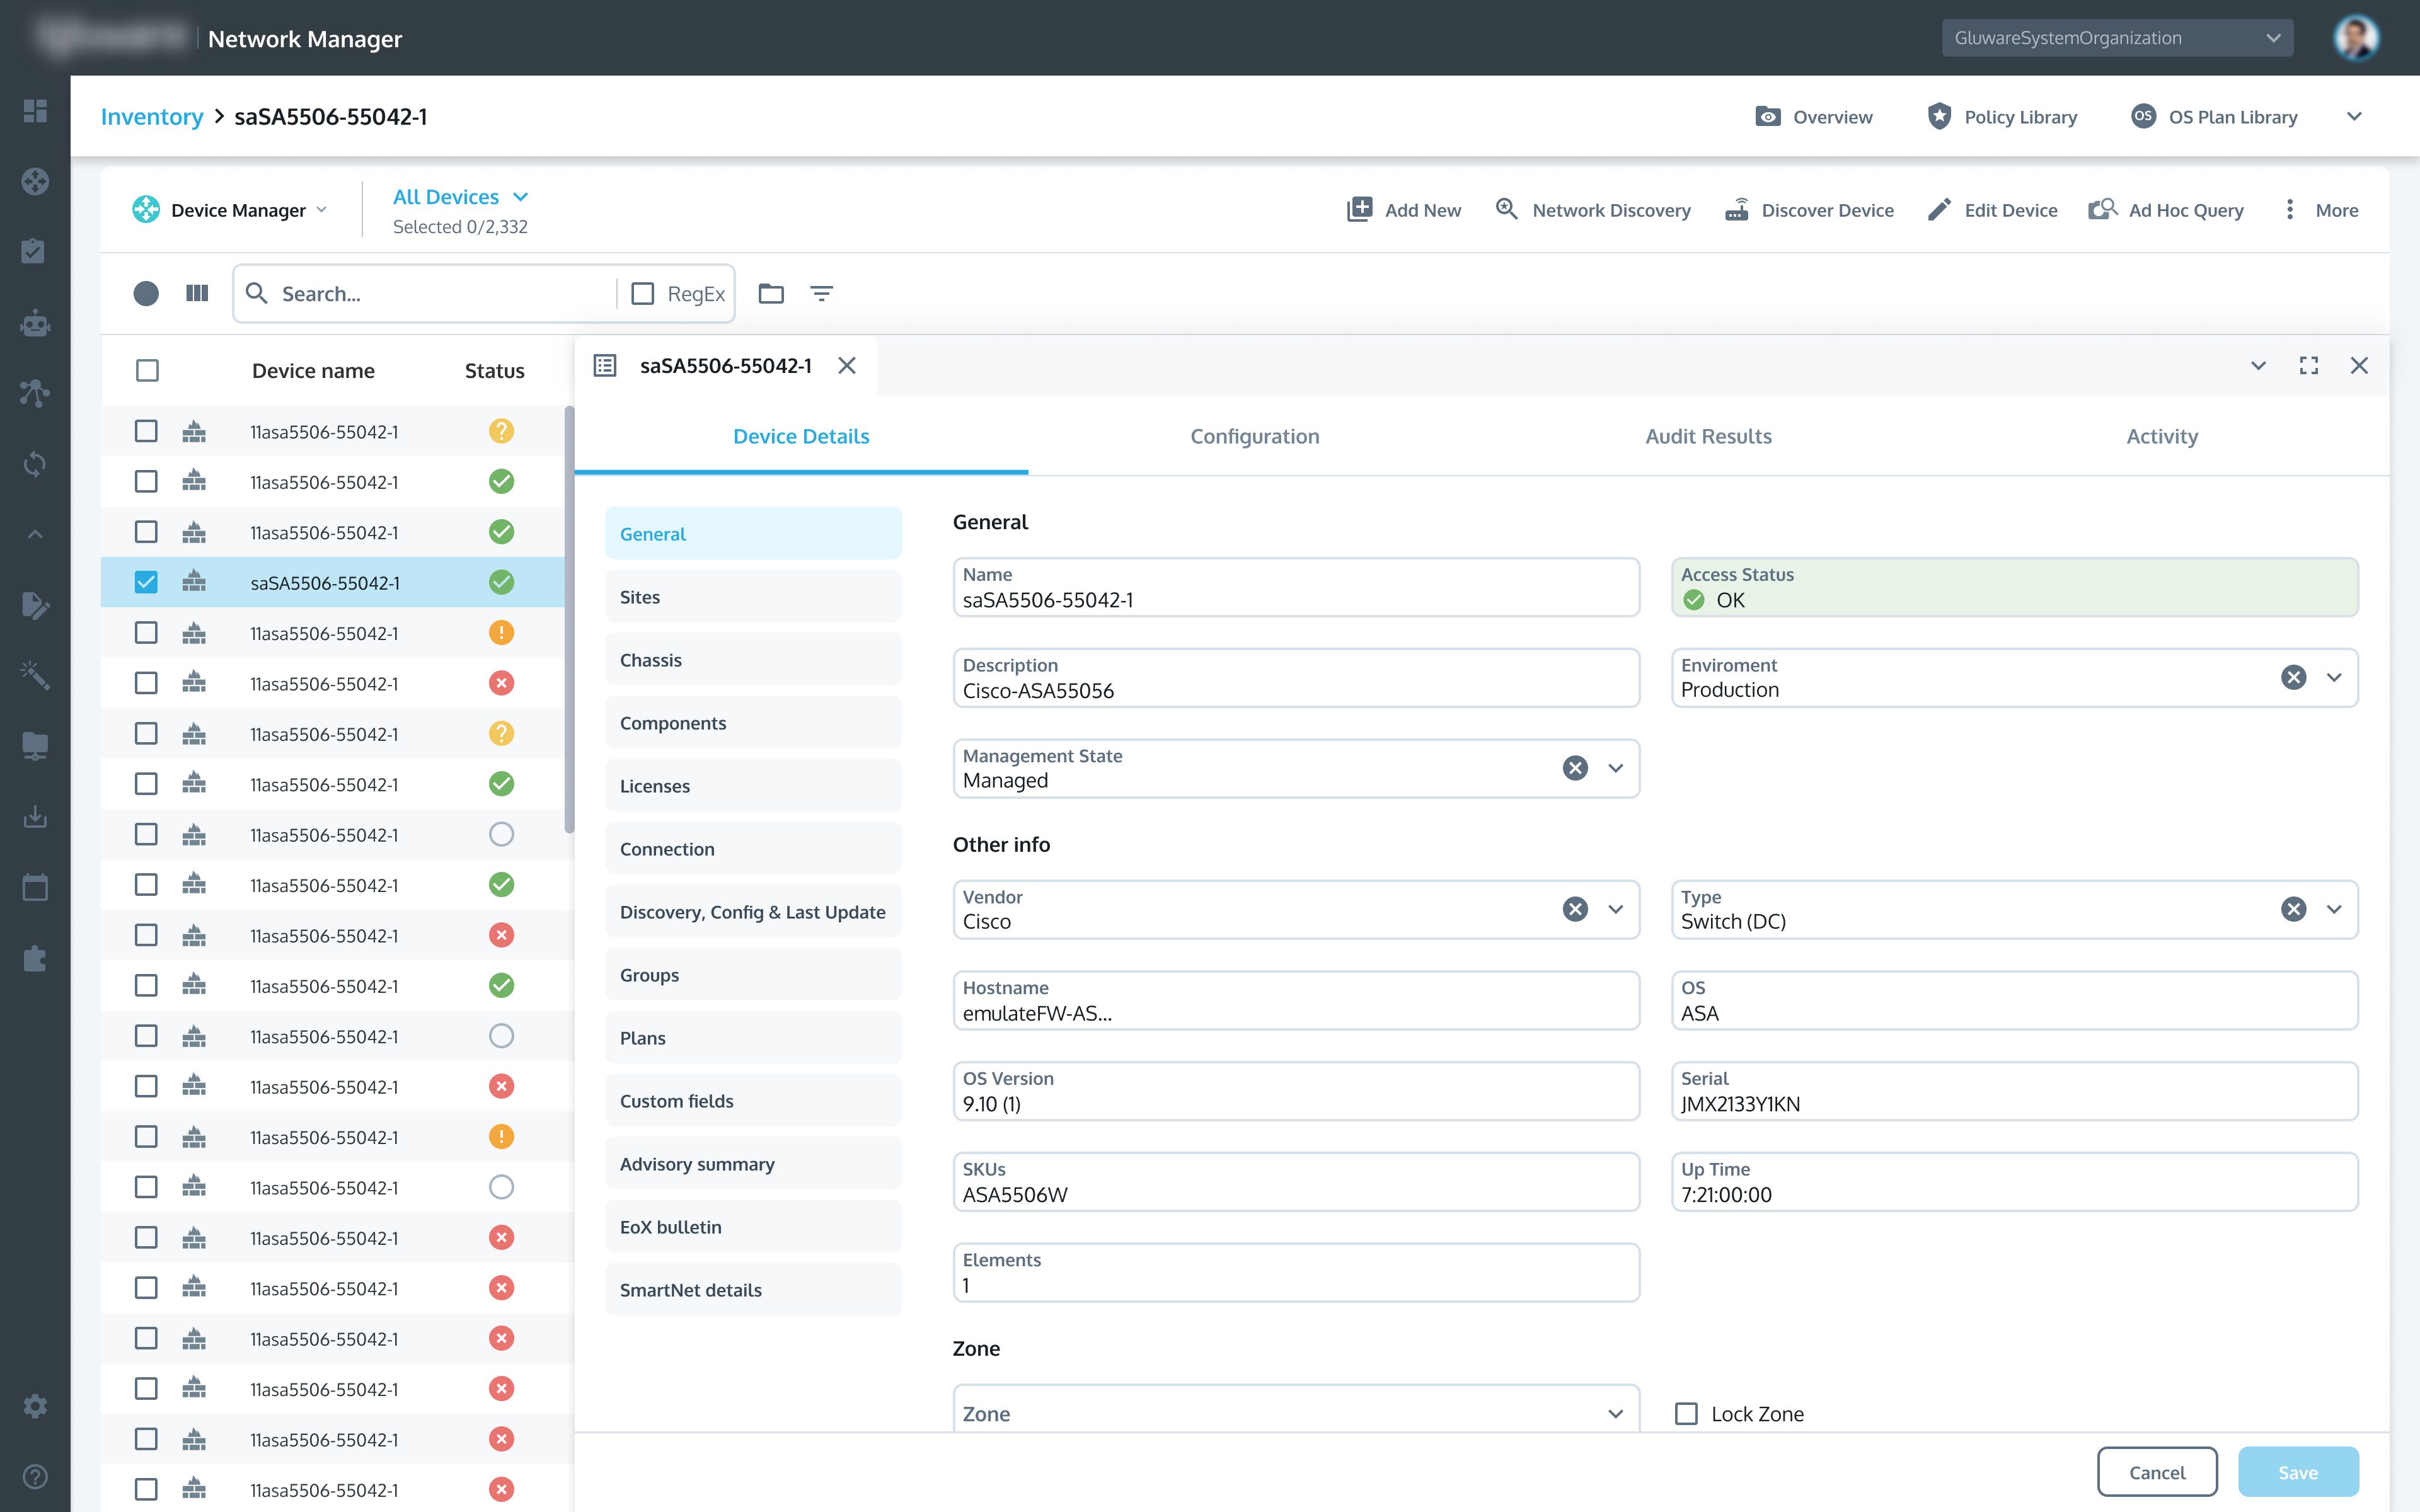This screenshot has width=2420, height=1512.
Task: Open the Licenses section
Action: point(753,786)
